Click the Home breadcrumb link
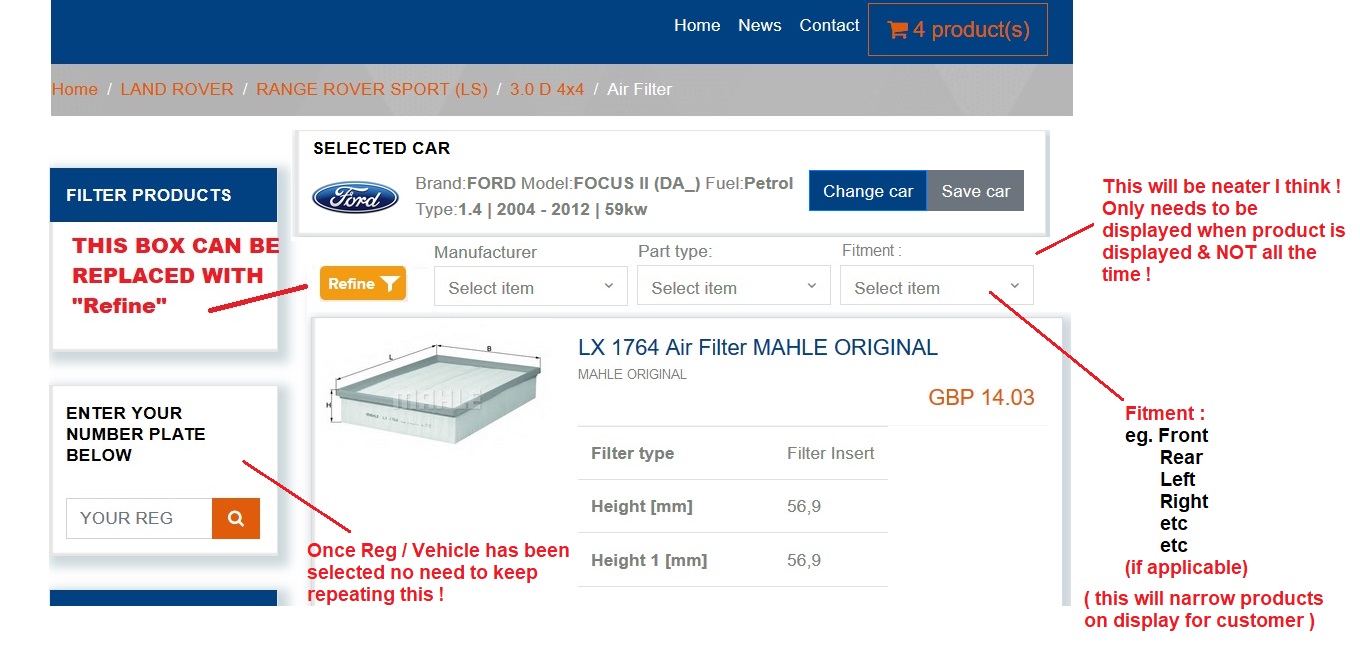 [75, 89]
